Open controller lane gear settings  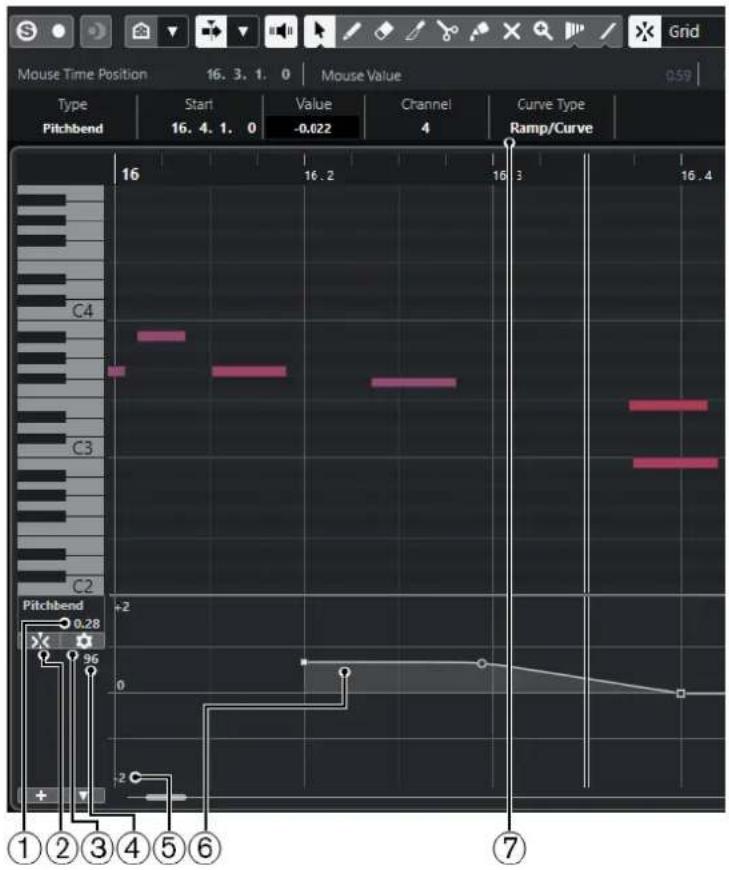click(x=84, y=642)
